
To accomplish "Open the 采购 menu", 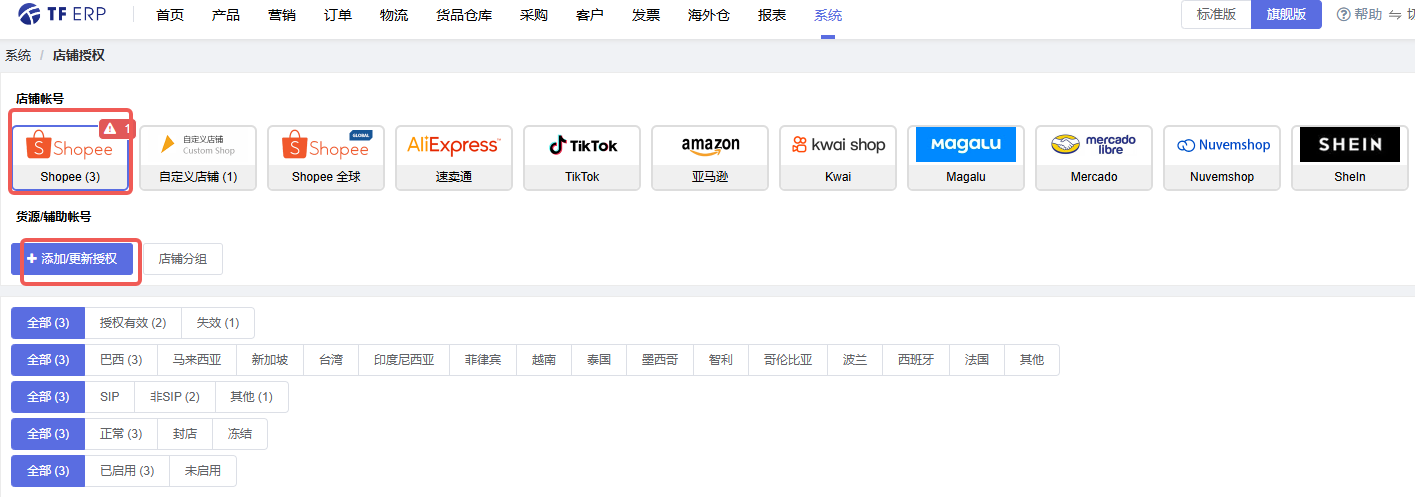I will [534, 15].
